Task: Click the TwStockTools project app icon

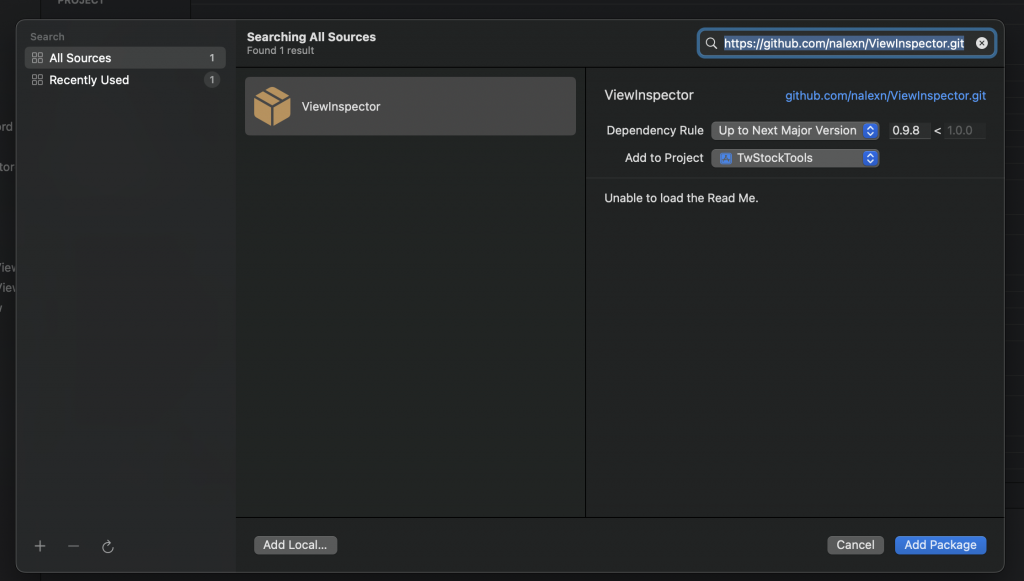Action: click(x=725, y=158)
